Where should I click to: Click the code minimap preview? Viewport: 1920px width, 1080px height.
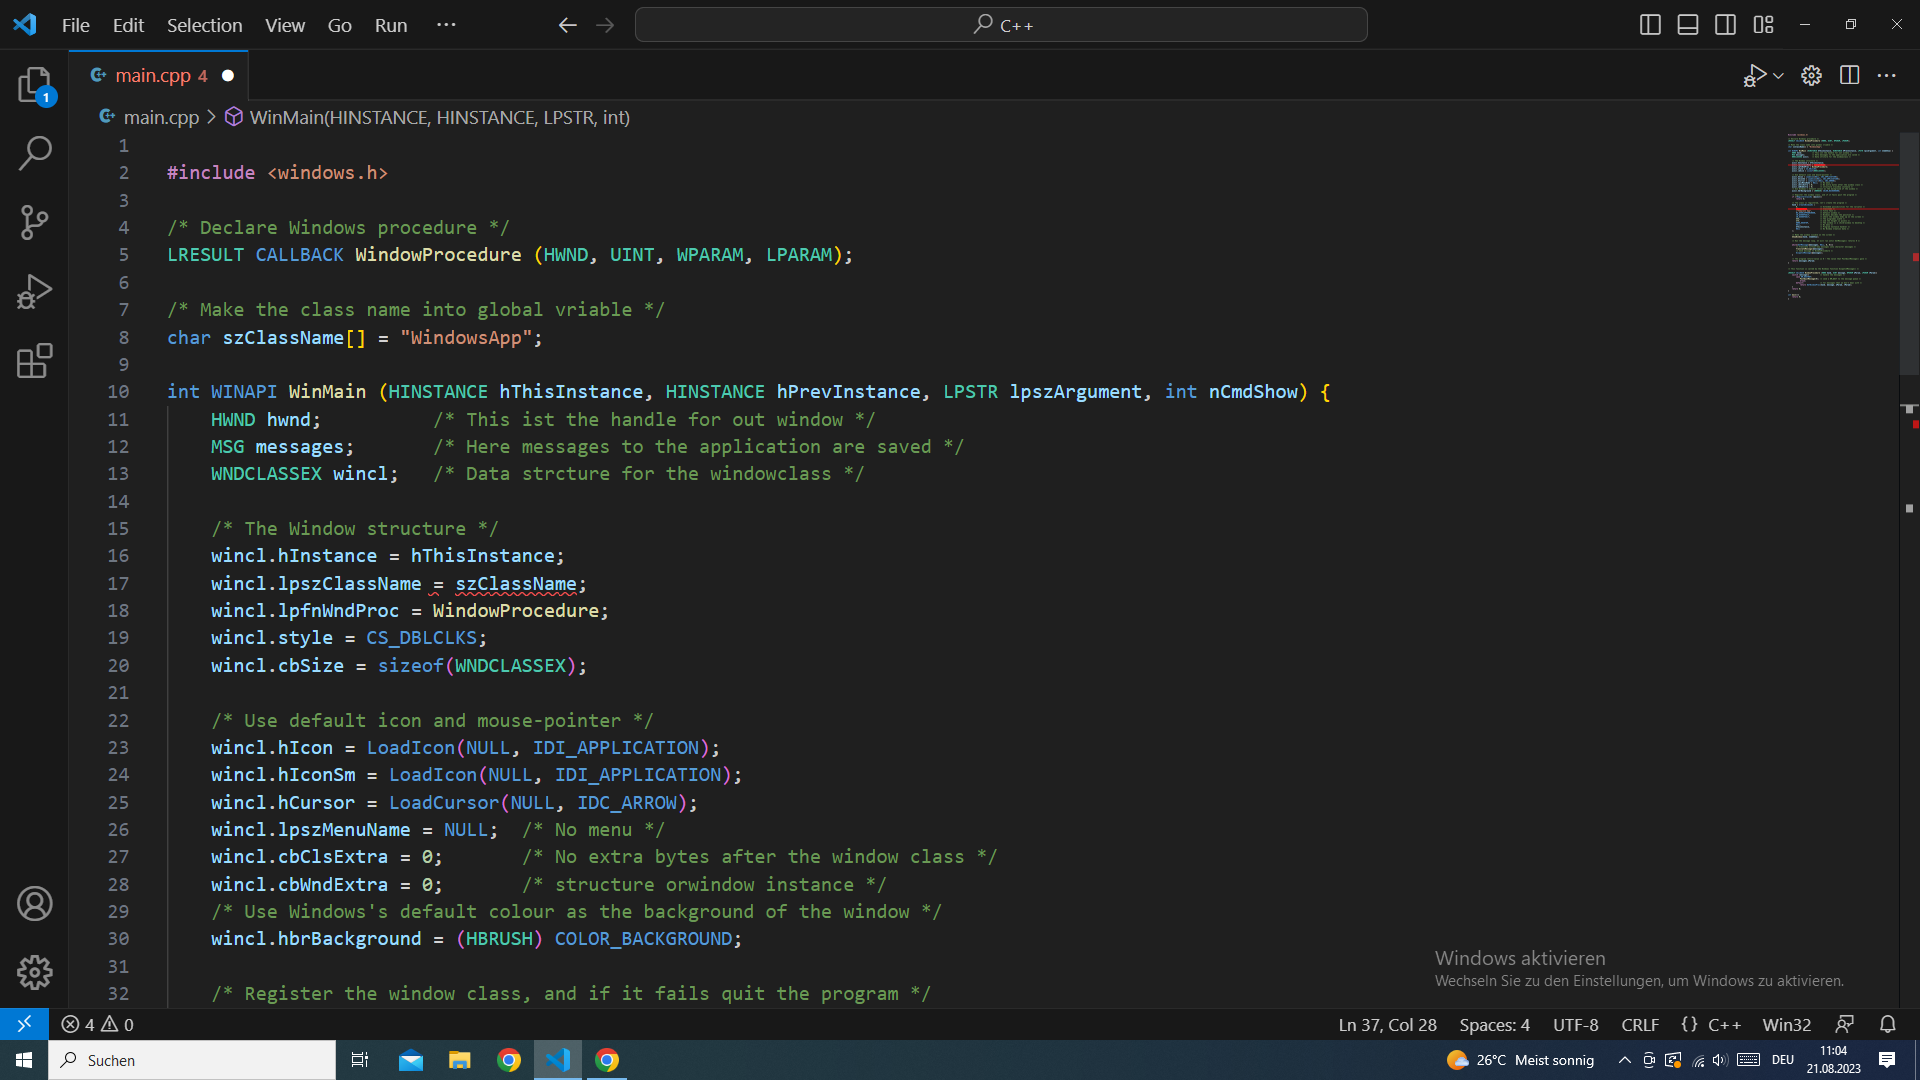(x=1842, y=215)
